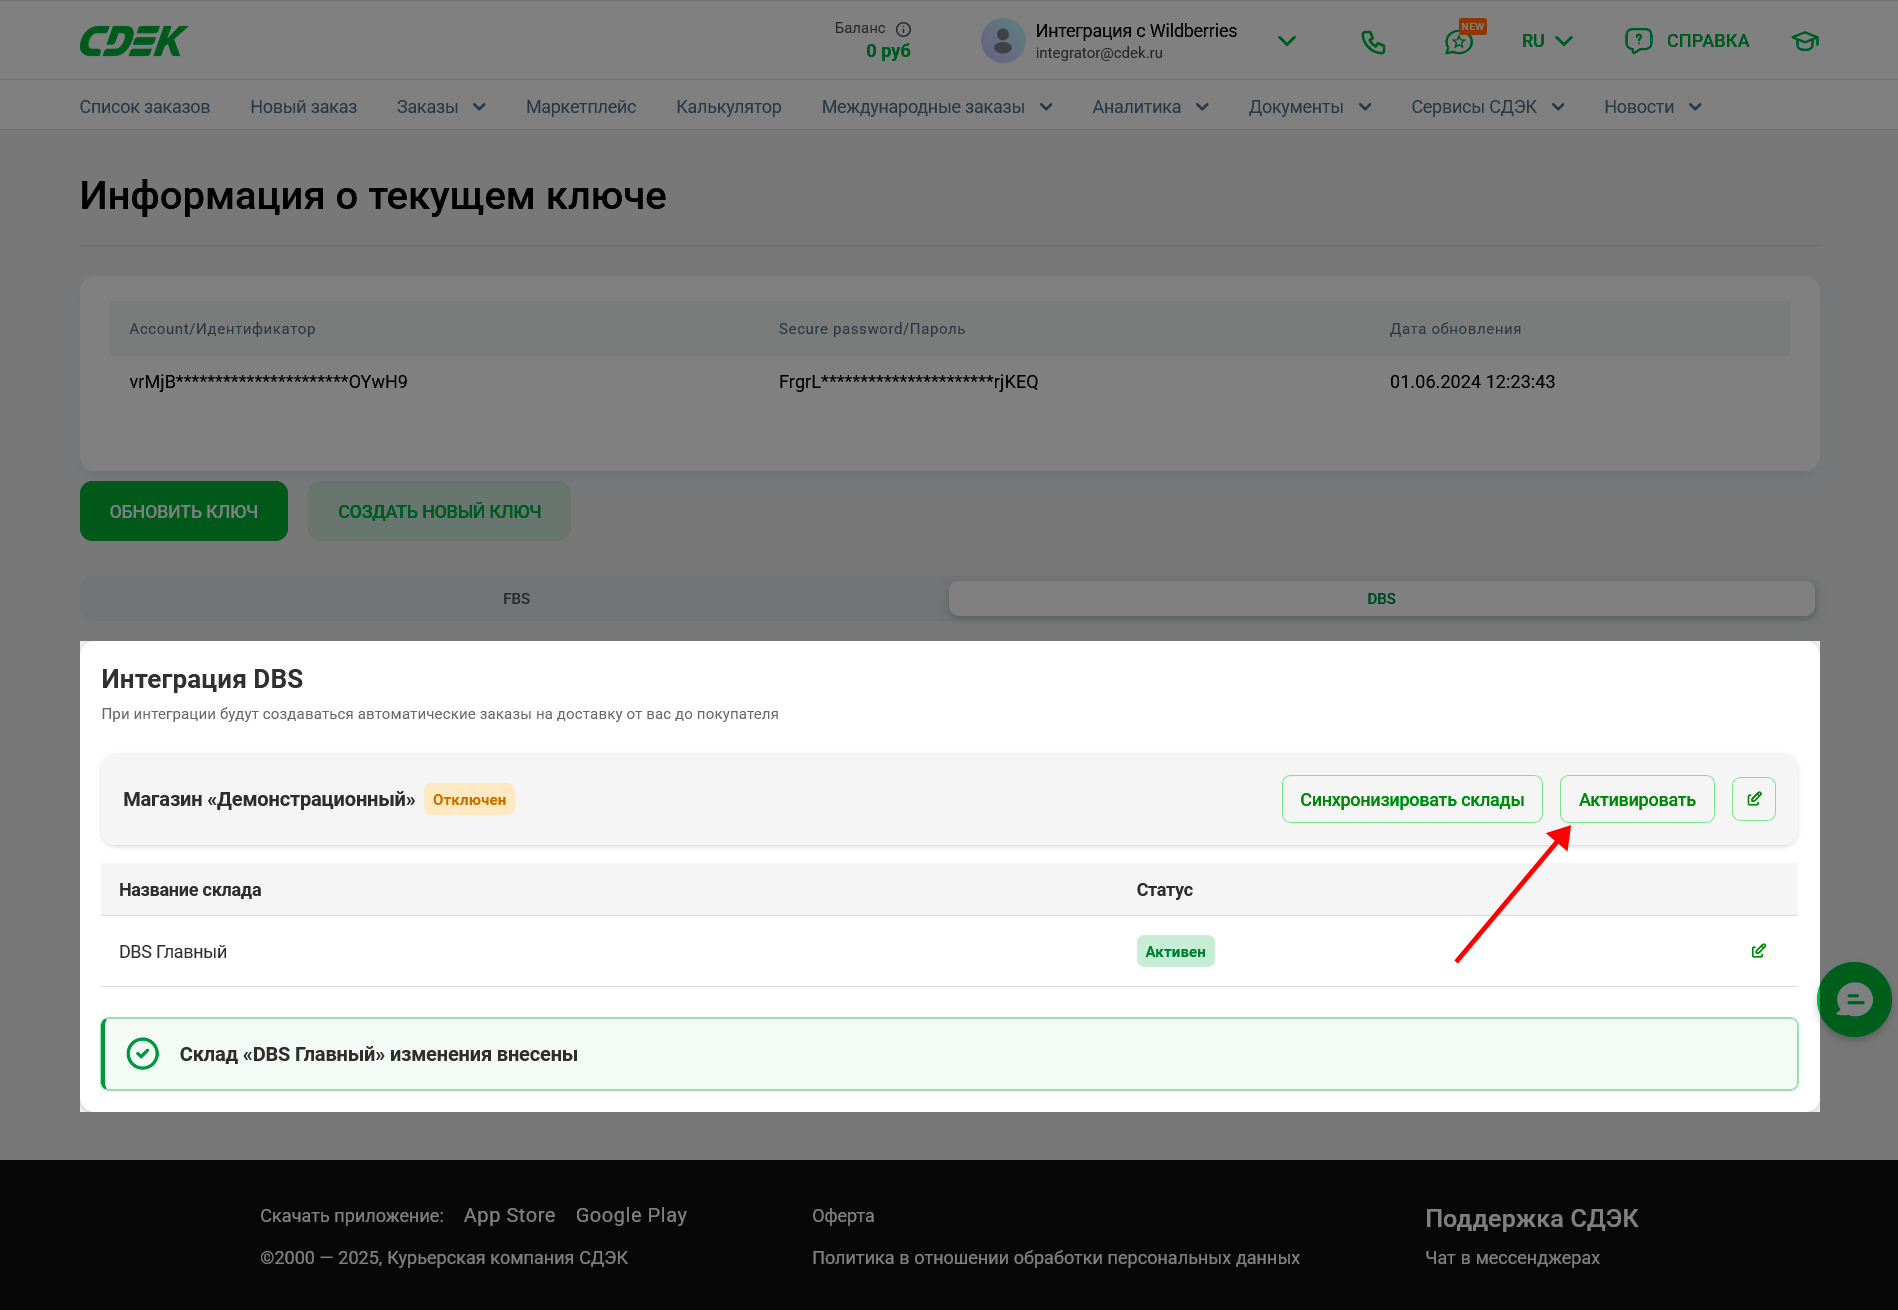The width and height of the screenshot is (1898, 1310).
Task: Expand Сервисы СДЭК menu
Action: [1488, 107]
